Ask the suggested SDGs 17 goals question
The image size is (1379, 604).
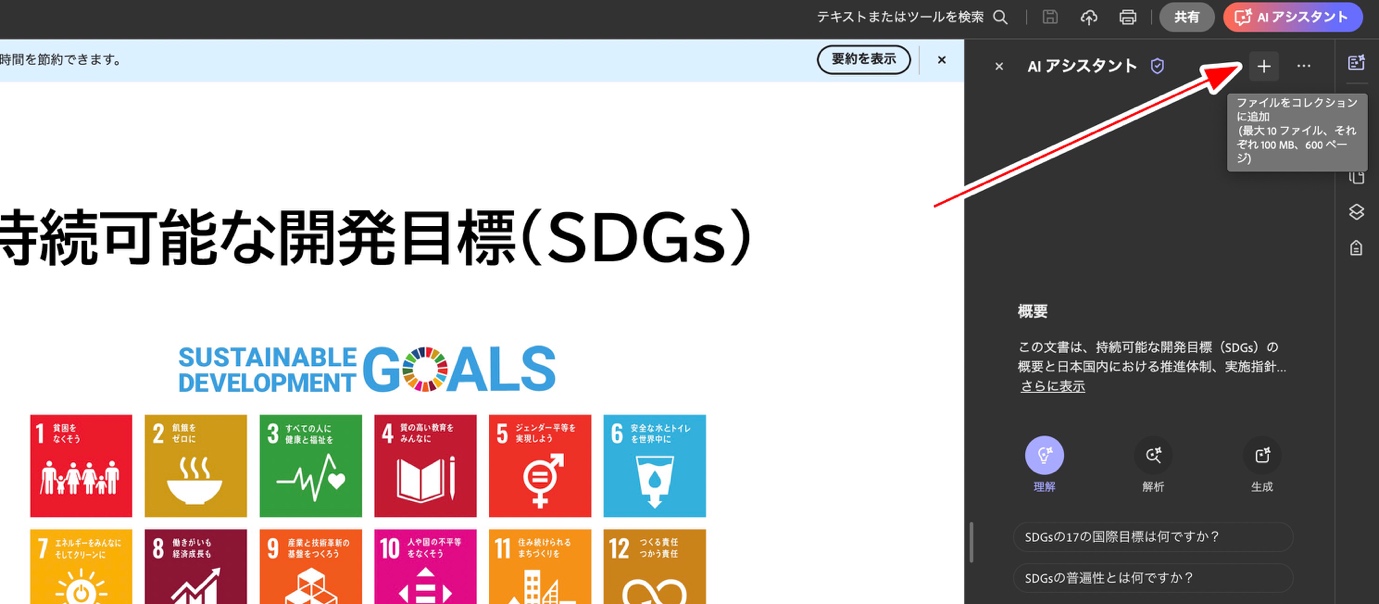tap(1152, 537)
